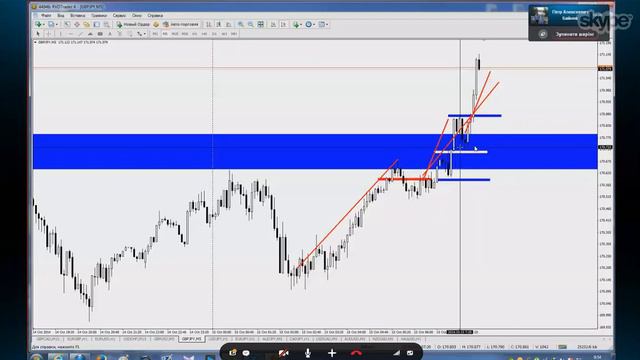
Task: Select the horizontal line tool
Action: tap(71, 34)
